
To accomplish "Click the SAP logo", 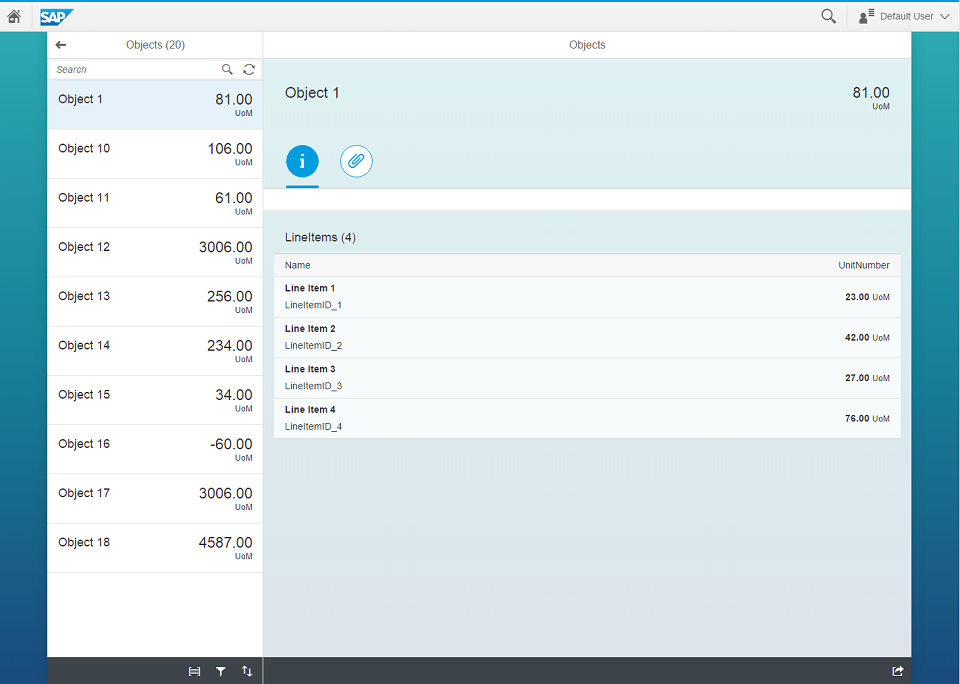I will click(x=56, y=16).
